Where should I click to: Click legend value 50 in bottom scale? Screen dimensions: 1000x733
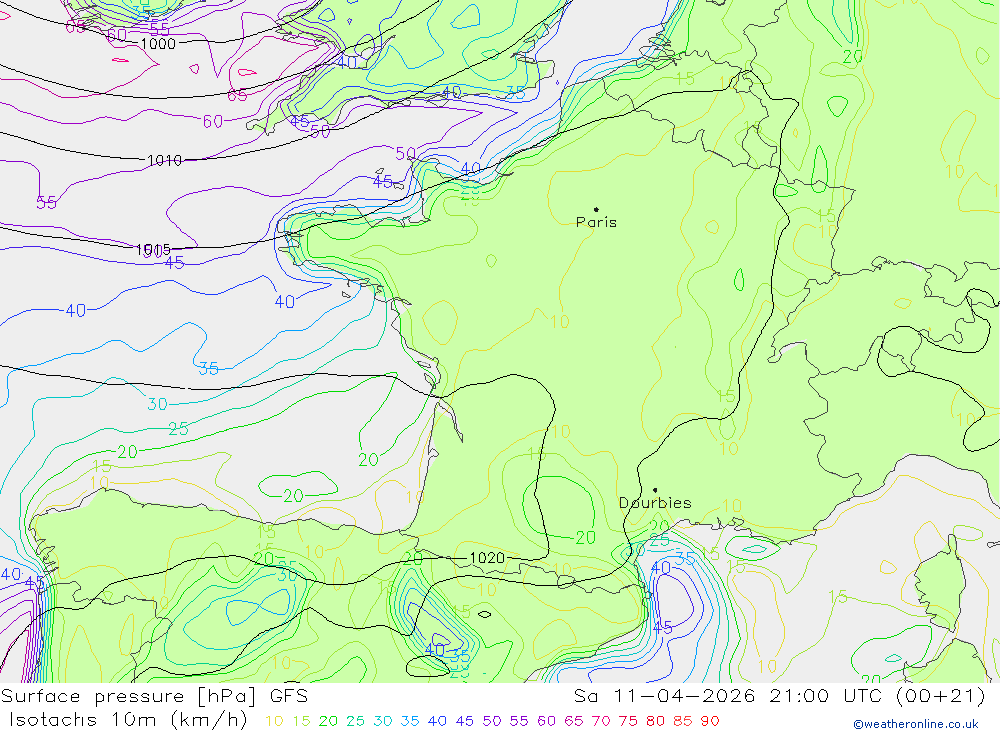click(x=492, y=721)
